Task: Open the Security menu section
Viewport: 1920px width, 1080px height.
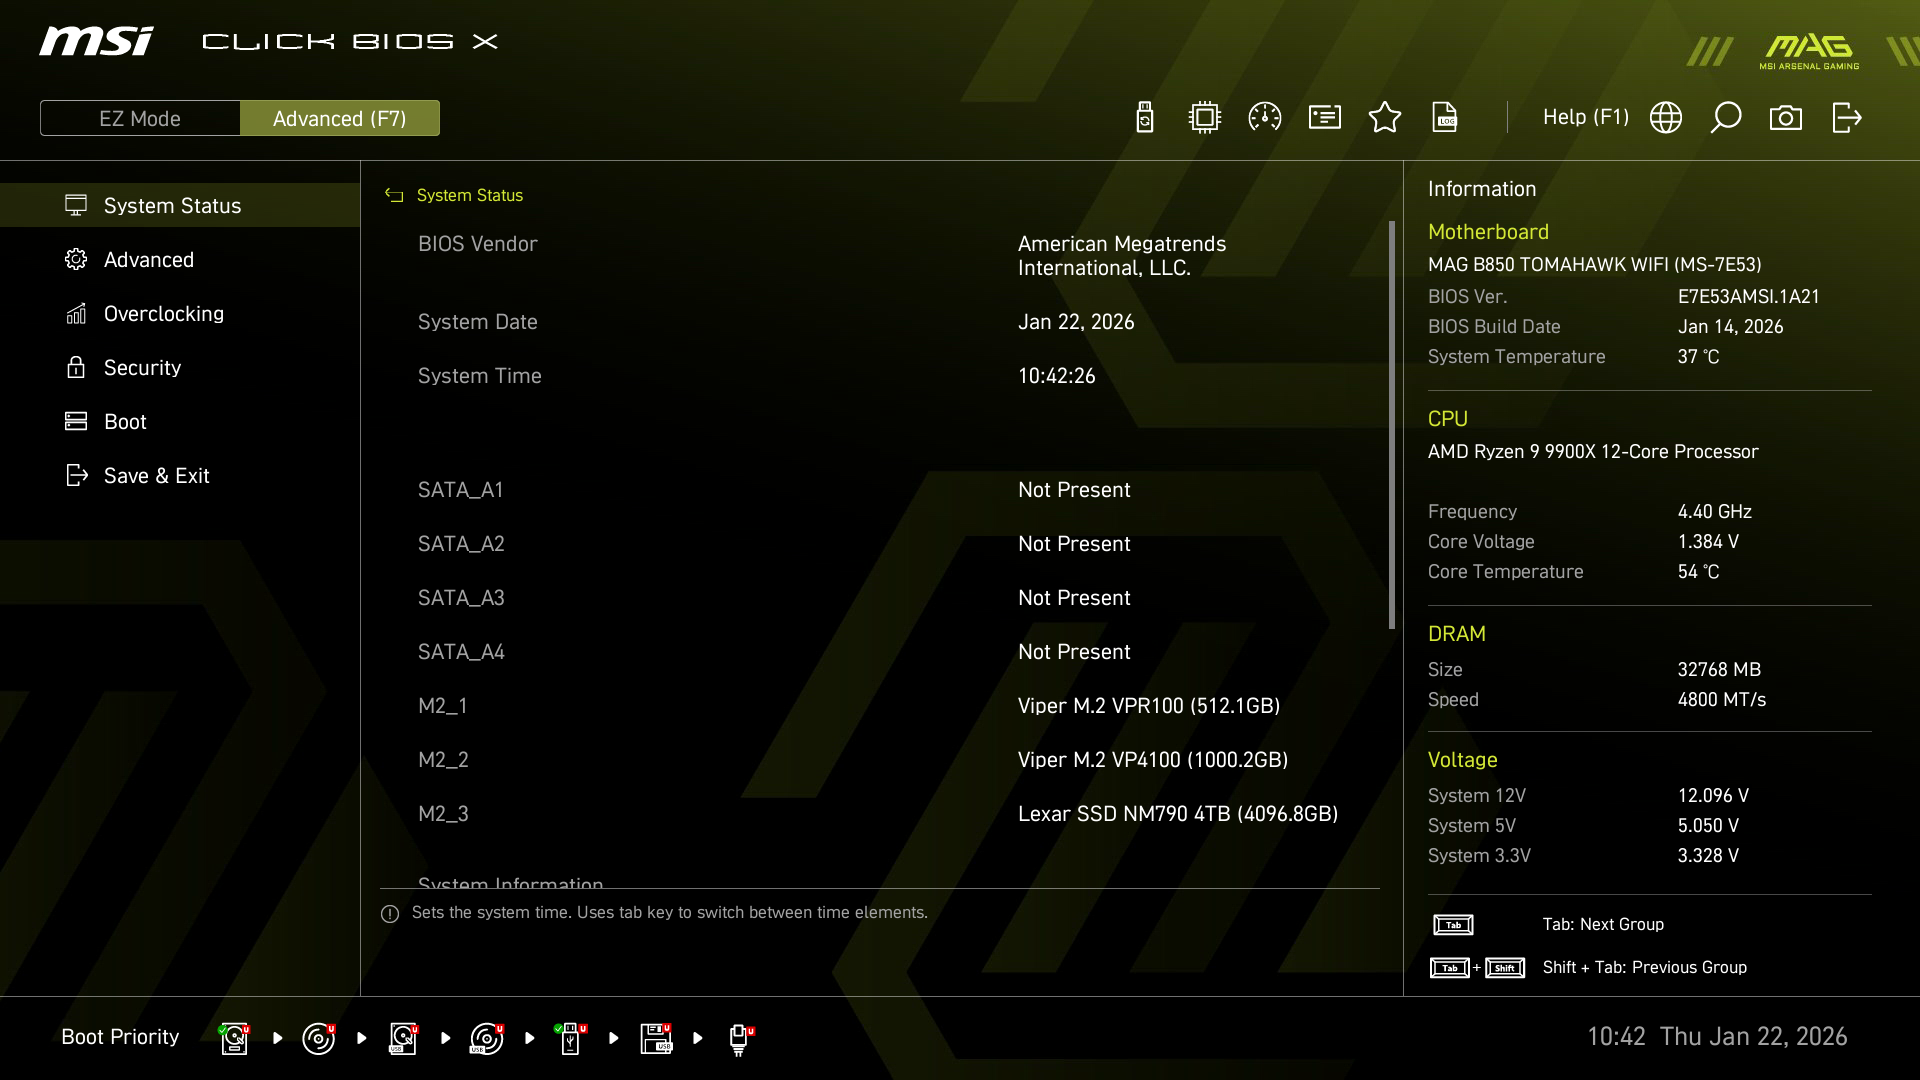Action: point(142,368)
